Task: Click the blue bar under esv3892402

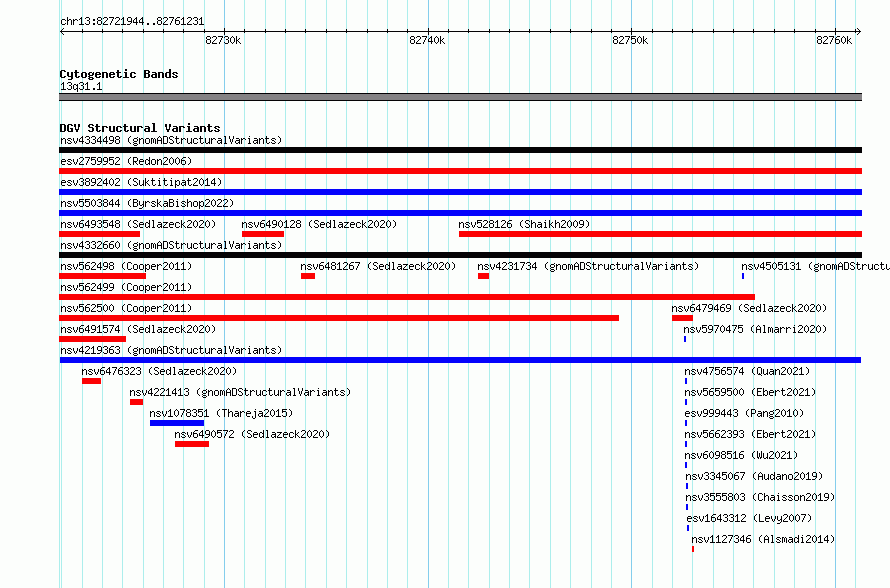Action: pos(460,192)
